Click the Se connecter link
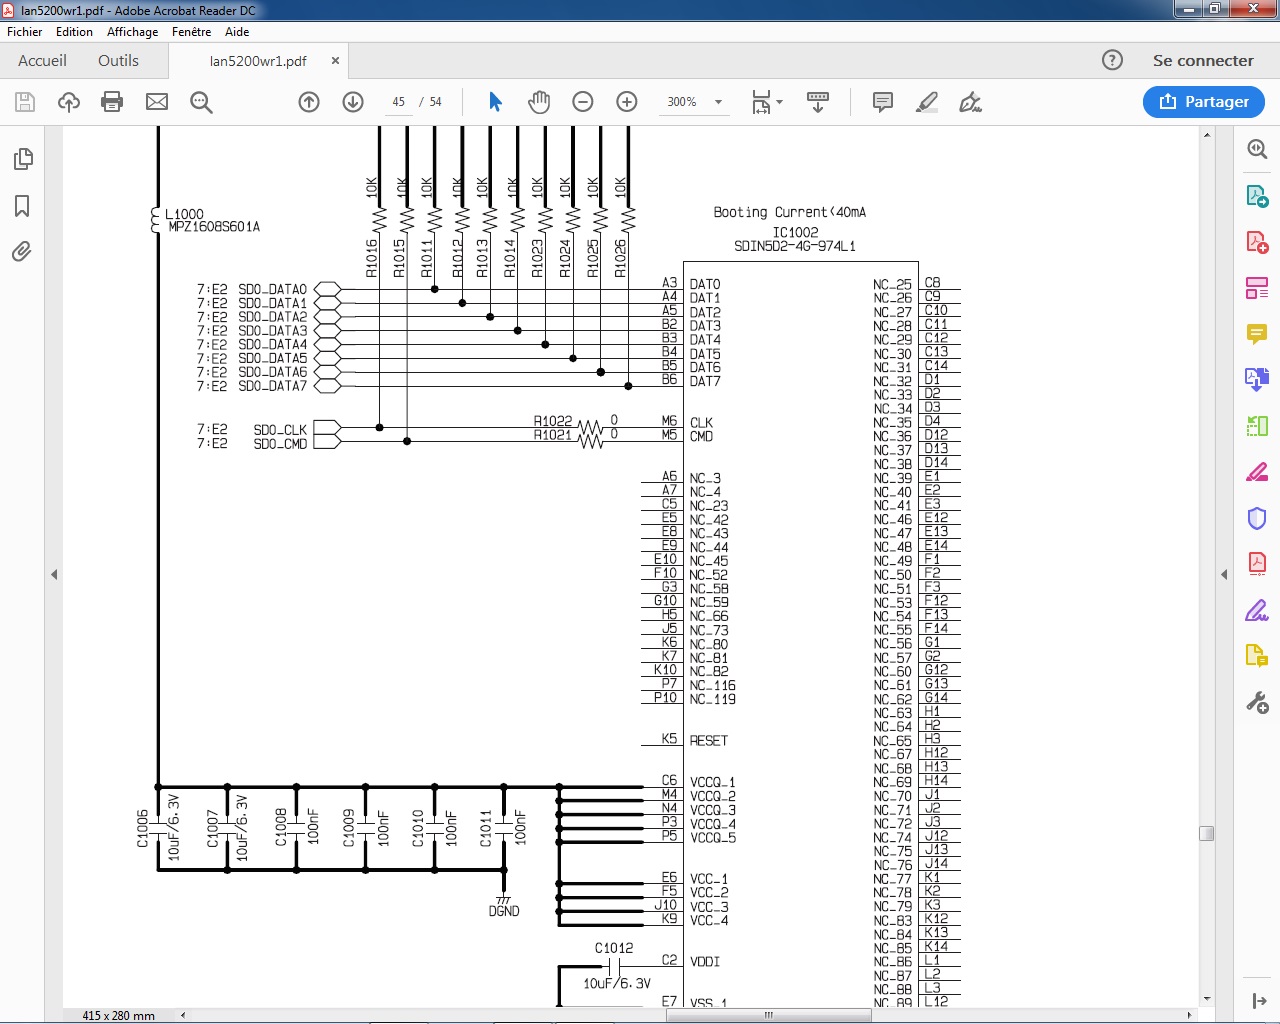Image resolution: width=1280 pixels, height=1024 pixels. coord(1203,60)
